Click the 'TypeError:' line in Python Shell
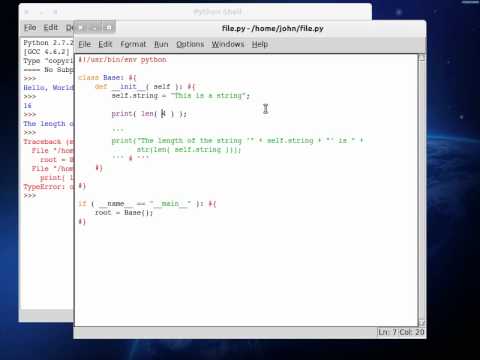 (x=48, y=187)
